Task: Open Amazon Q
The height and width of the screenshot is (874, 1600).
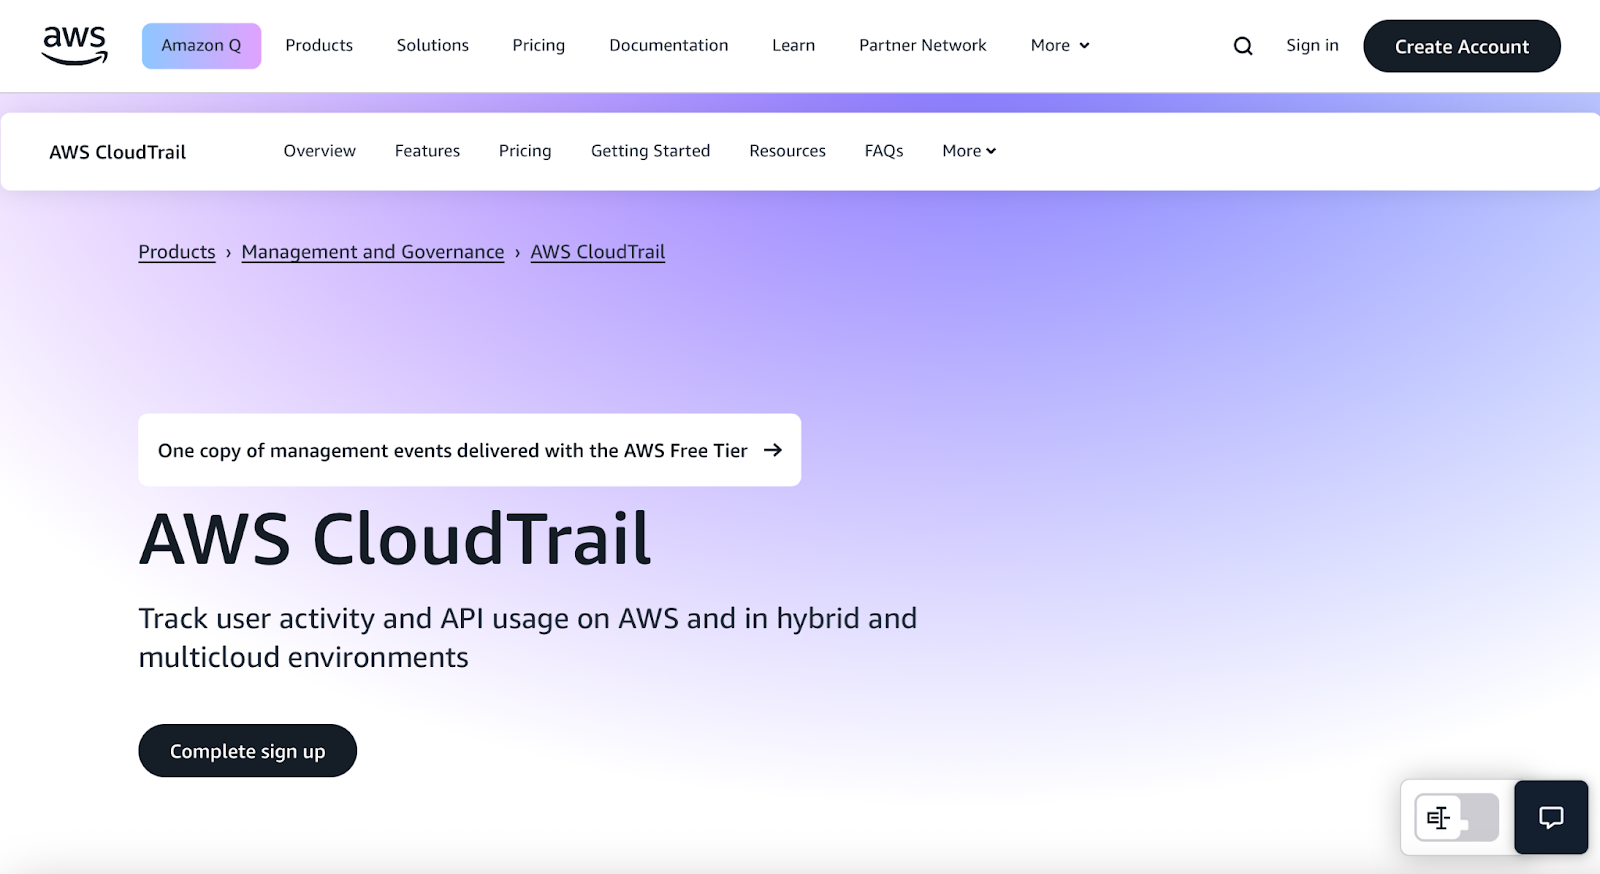Action: (201, 46)
